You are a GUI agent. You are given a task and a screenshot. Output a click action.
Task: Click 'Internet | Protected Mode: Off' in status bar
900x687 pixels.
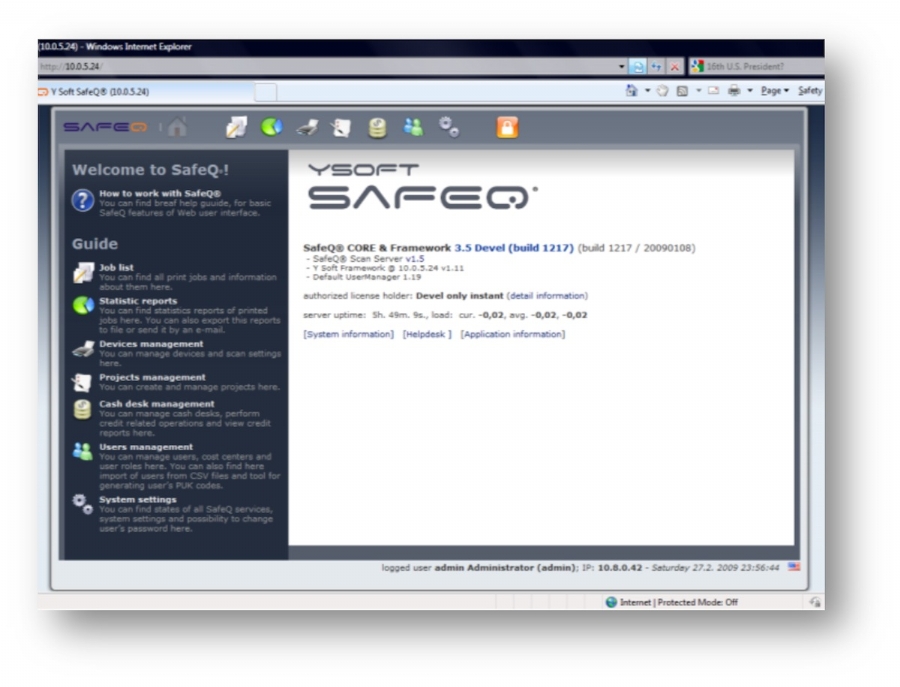pyautogui.click(x=678, y=602)
